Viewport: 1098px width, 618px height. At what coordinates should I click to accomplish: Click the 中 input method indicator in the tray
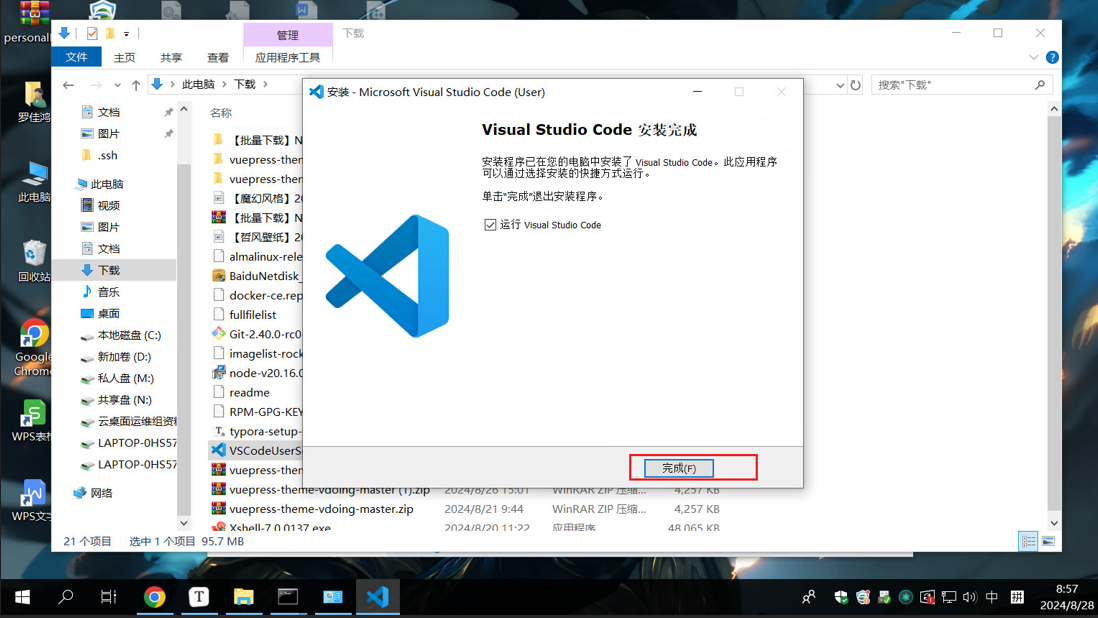[x=992, y=597]
